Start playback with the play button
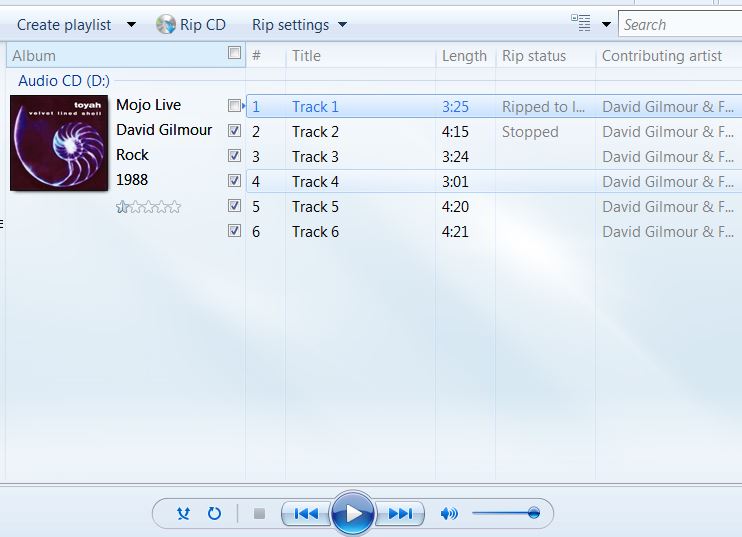This screenshot has height=537, width=742. (353, 513)
